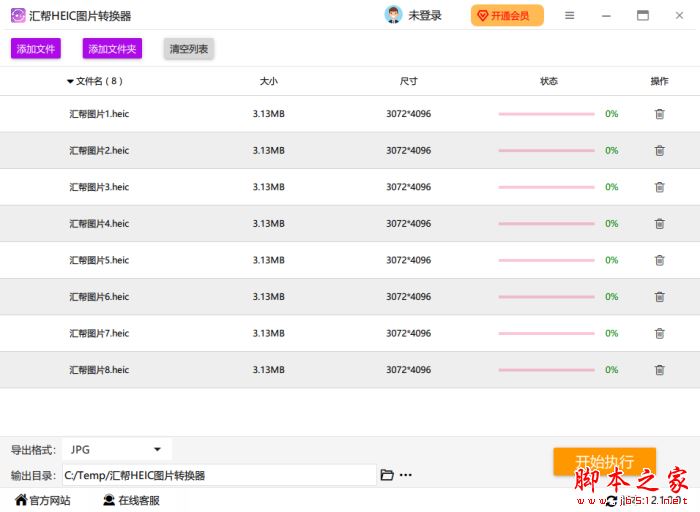This screenshot has height=512, width=700.
Task: Click the 状态 column header
Action: pyautogui.click(x=549, y=81)
